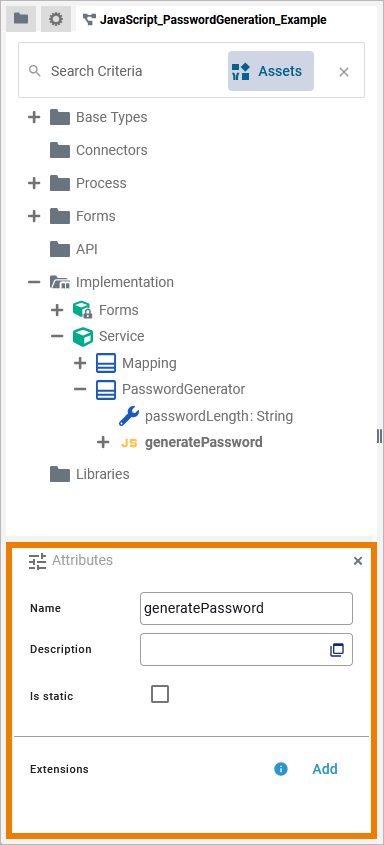Open the folder icon tab at top
The height and width of the screenshot is (845, 384).
[x=22, y=19]
